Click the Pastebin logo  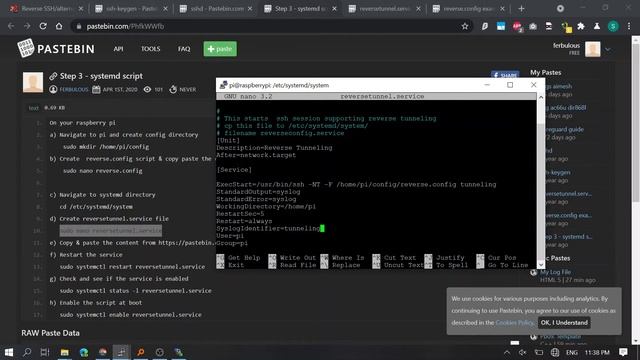click(56, 49)
